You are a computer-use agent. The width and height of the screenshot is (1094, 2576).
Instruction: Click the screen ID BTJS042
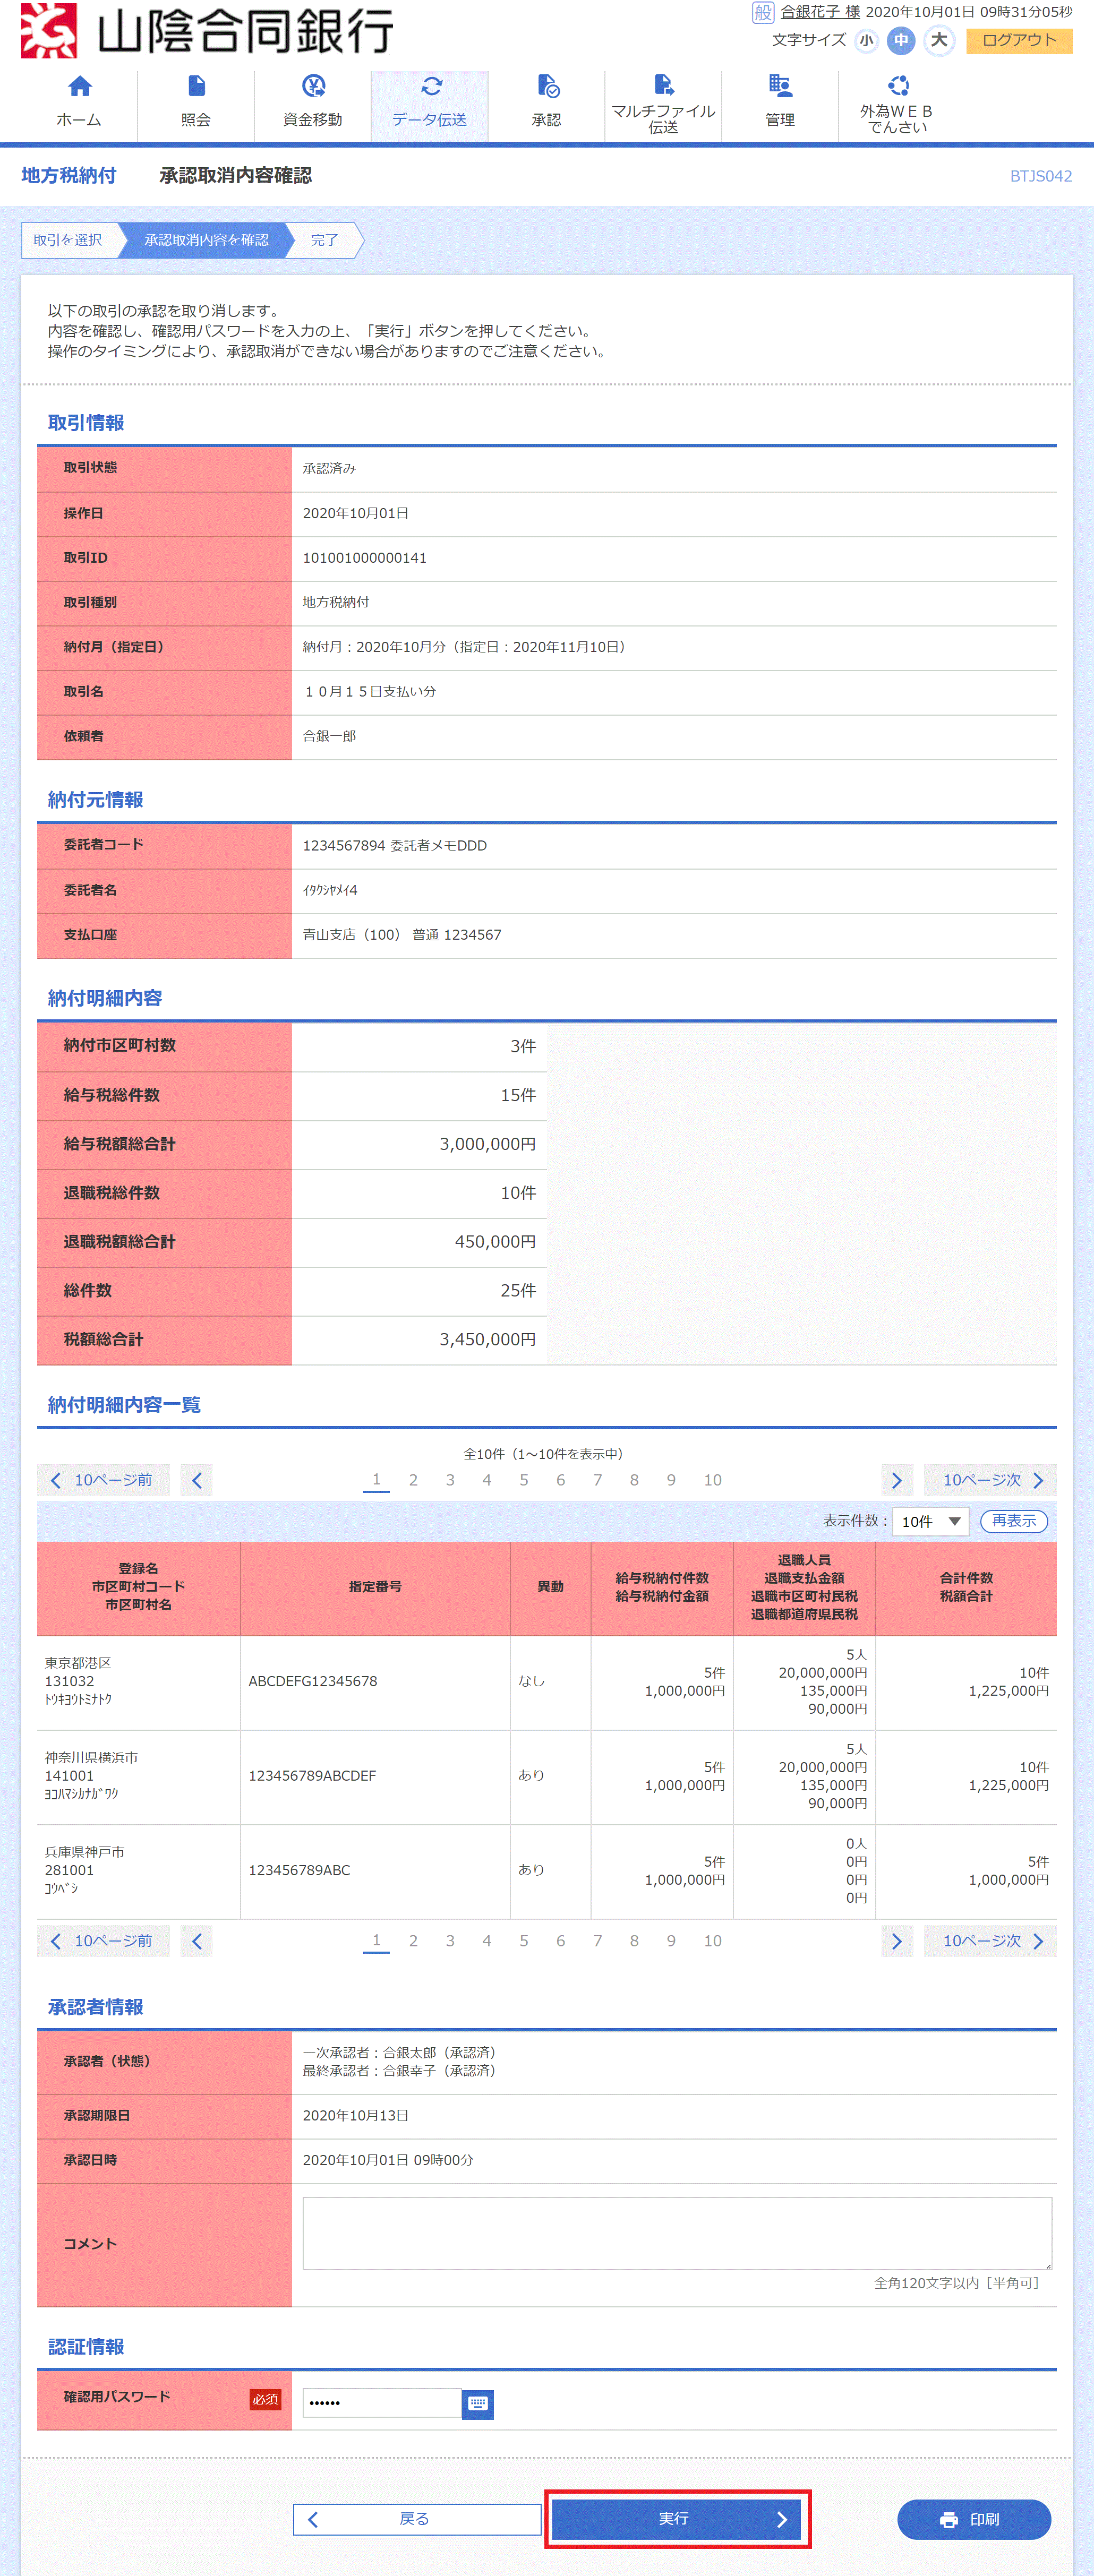point(1040,176)
